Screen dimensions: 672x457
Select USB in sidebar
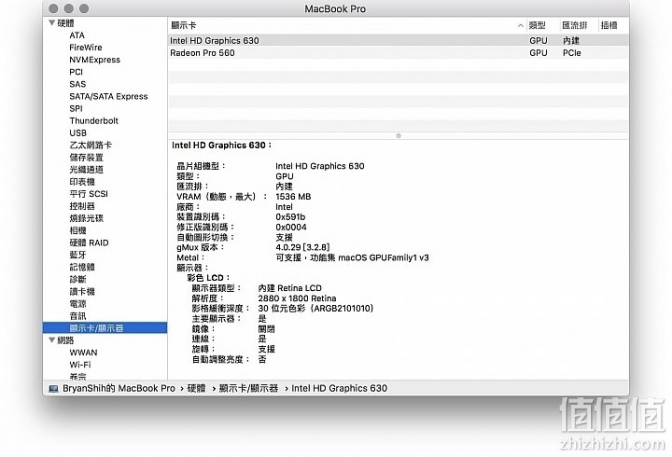click(x=78, y=133)
